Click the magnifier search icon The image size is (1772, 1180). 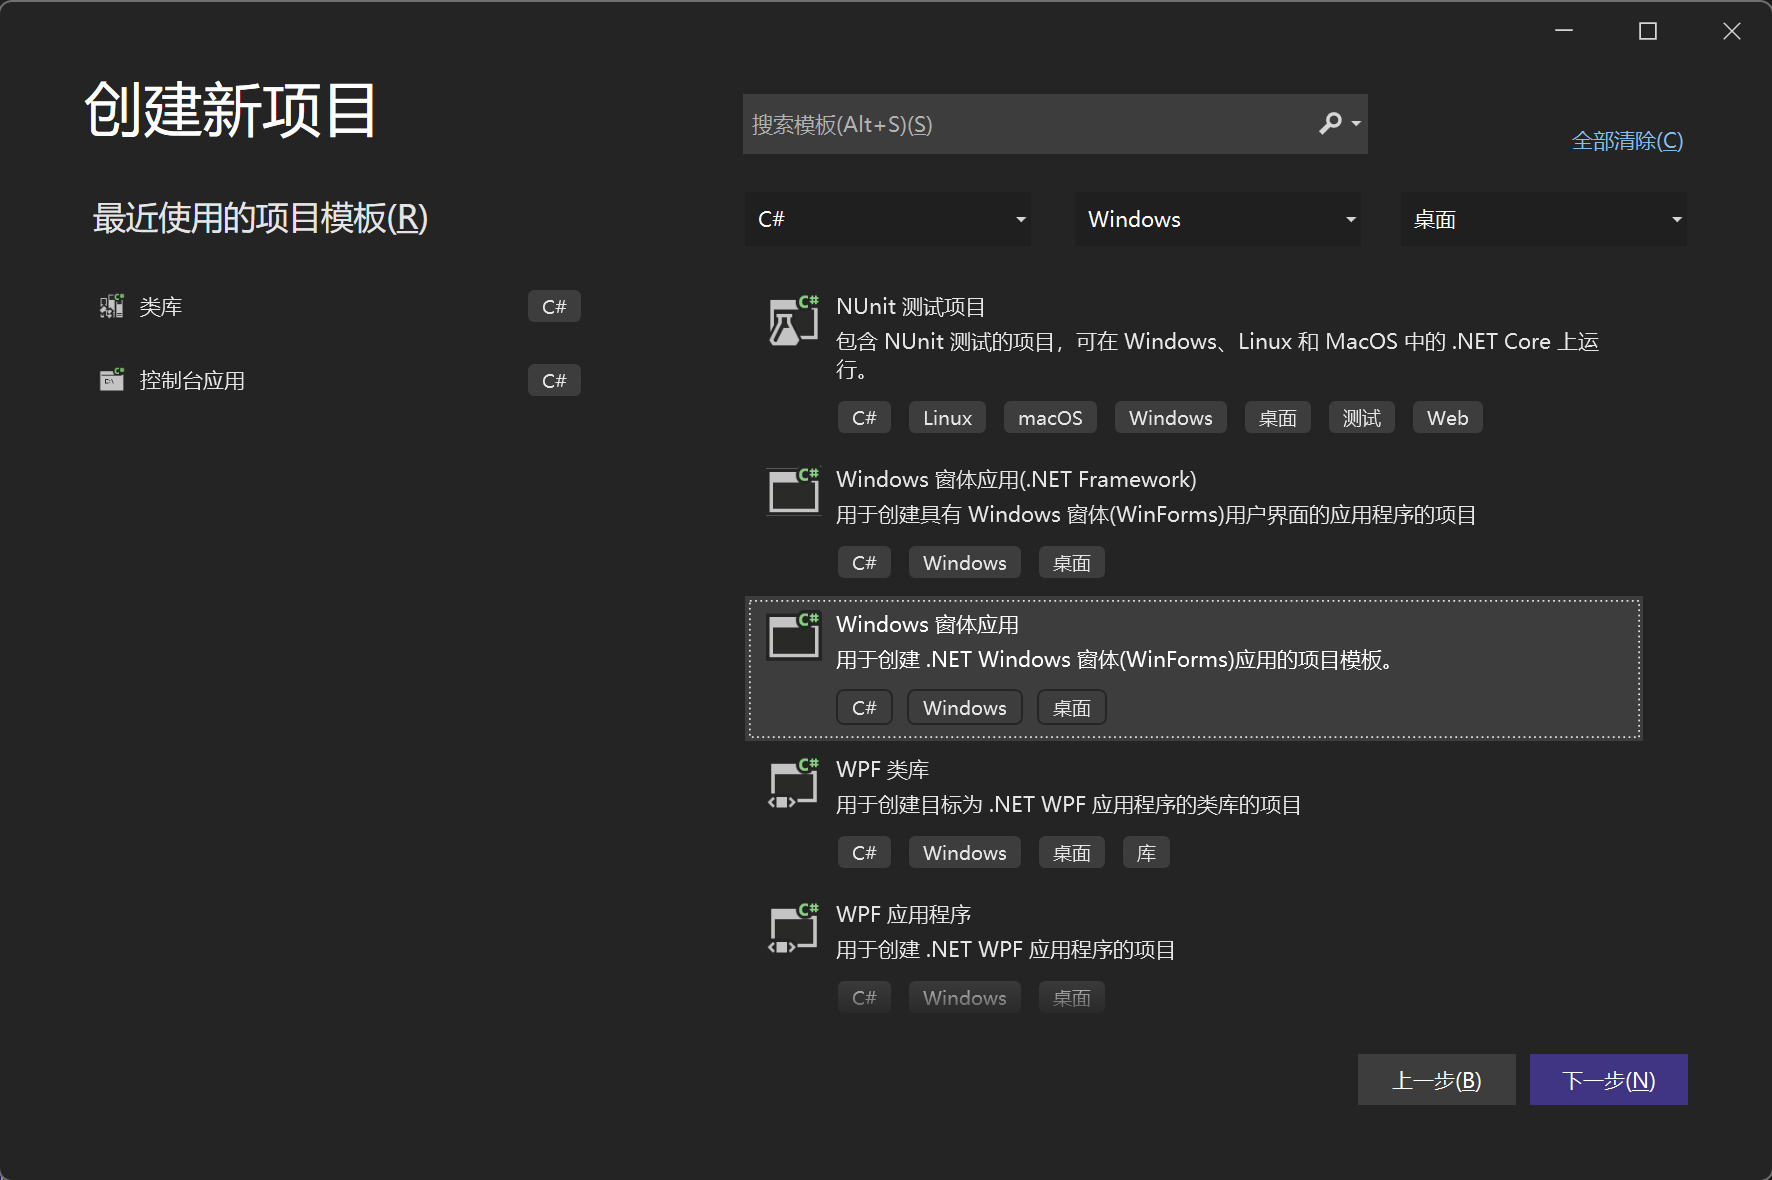(x=1330, y=123)
